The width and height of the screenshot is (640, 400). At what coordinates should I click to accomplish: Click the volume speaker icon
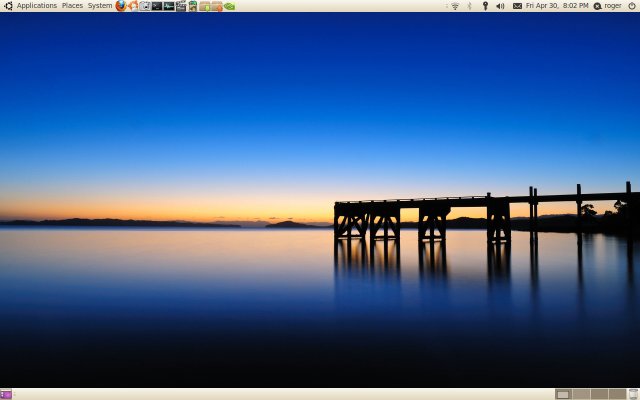[x=500, y=6]
